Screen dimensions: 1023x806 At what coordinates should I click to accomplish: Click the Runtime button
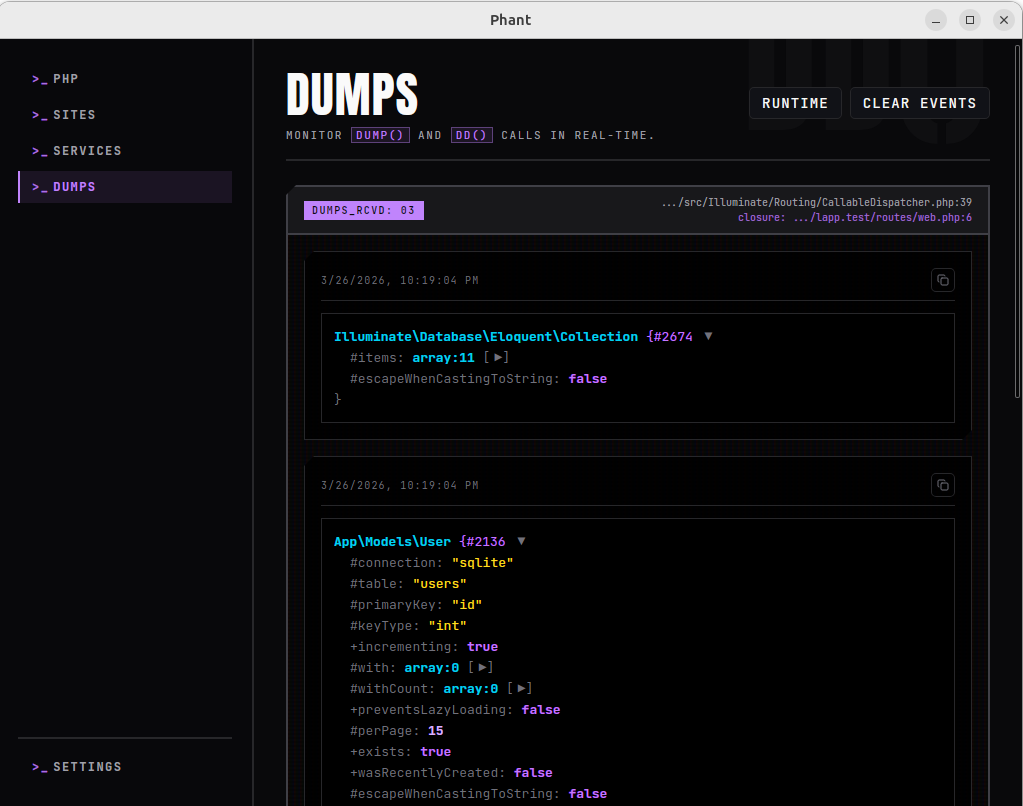click(795, 103)
